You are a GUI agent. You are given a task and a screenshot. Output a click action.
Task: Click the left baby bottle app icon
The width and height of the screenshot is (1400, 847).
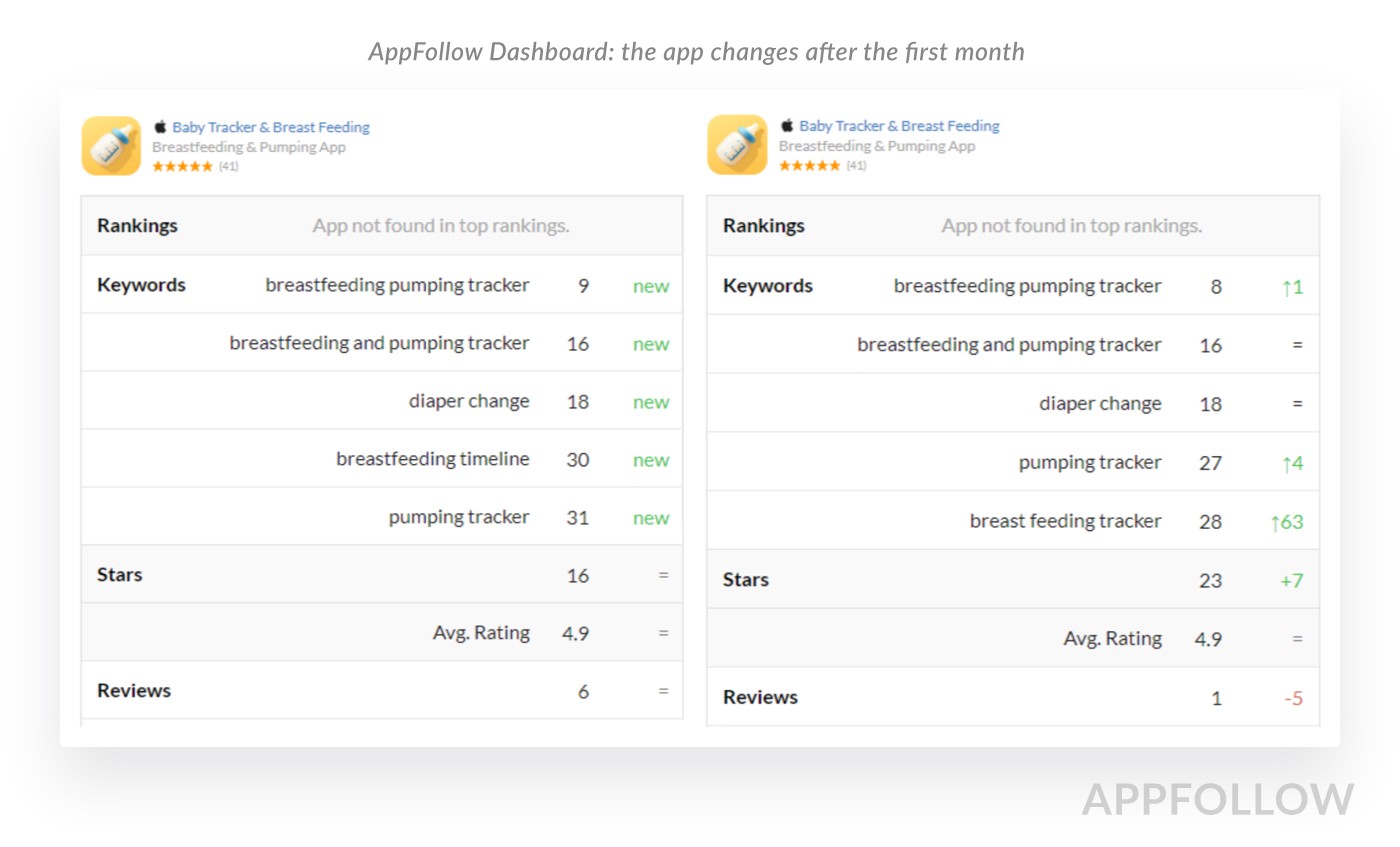(111, 146)
